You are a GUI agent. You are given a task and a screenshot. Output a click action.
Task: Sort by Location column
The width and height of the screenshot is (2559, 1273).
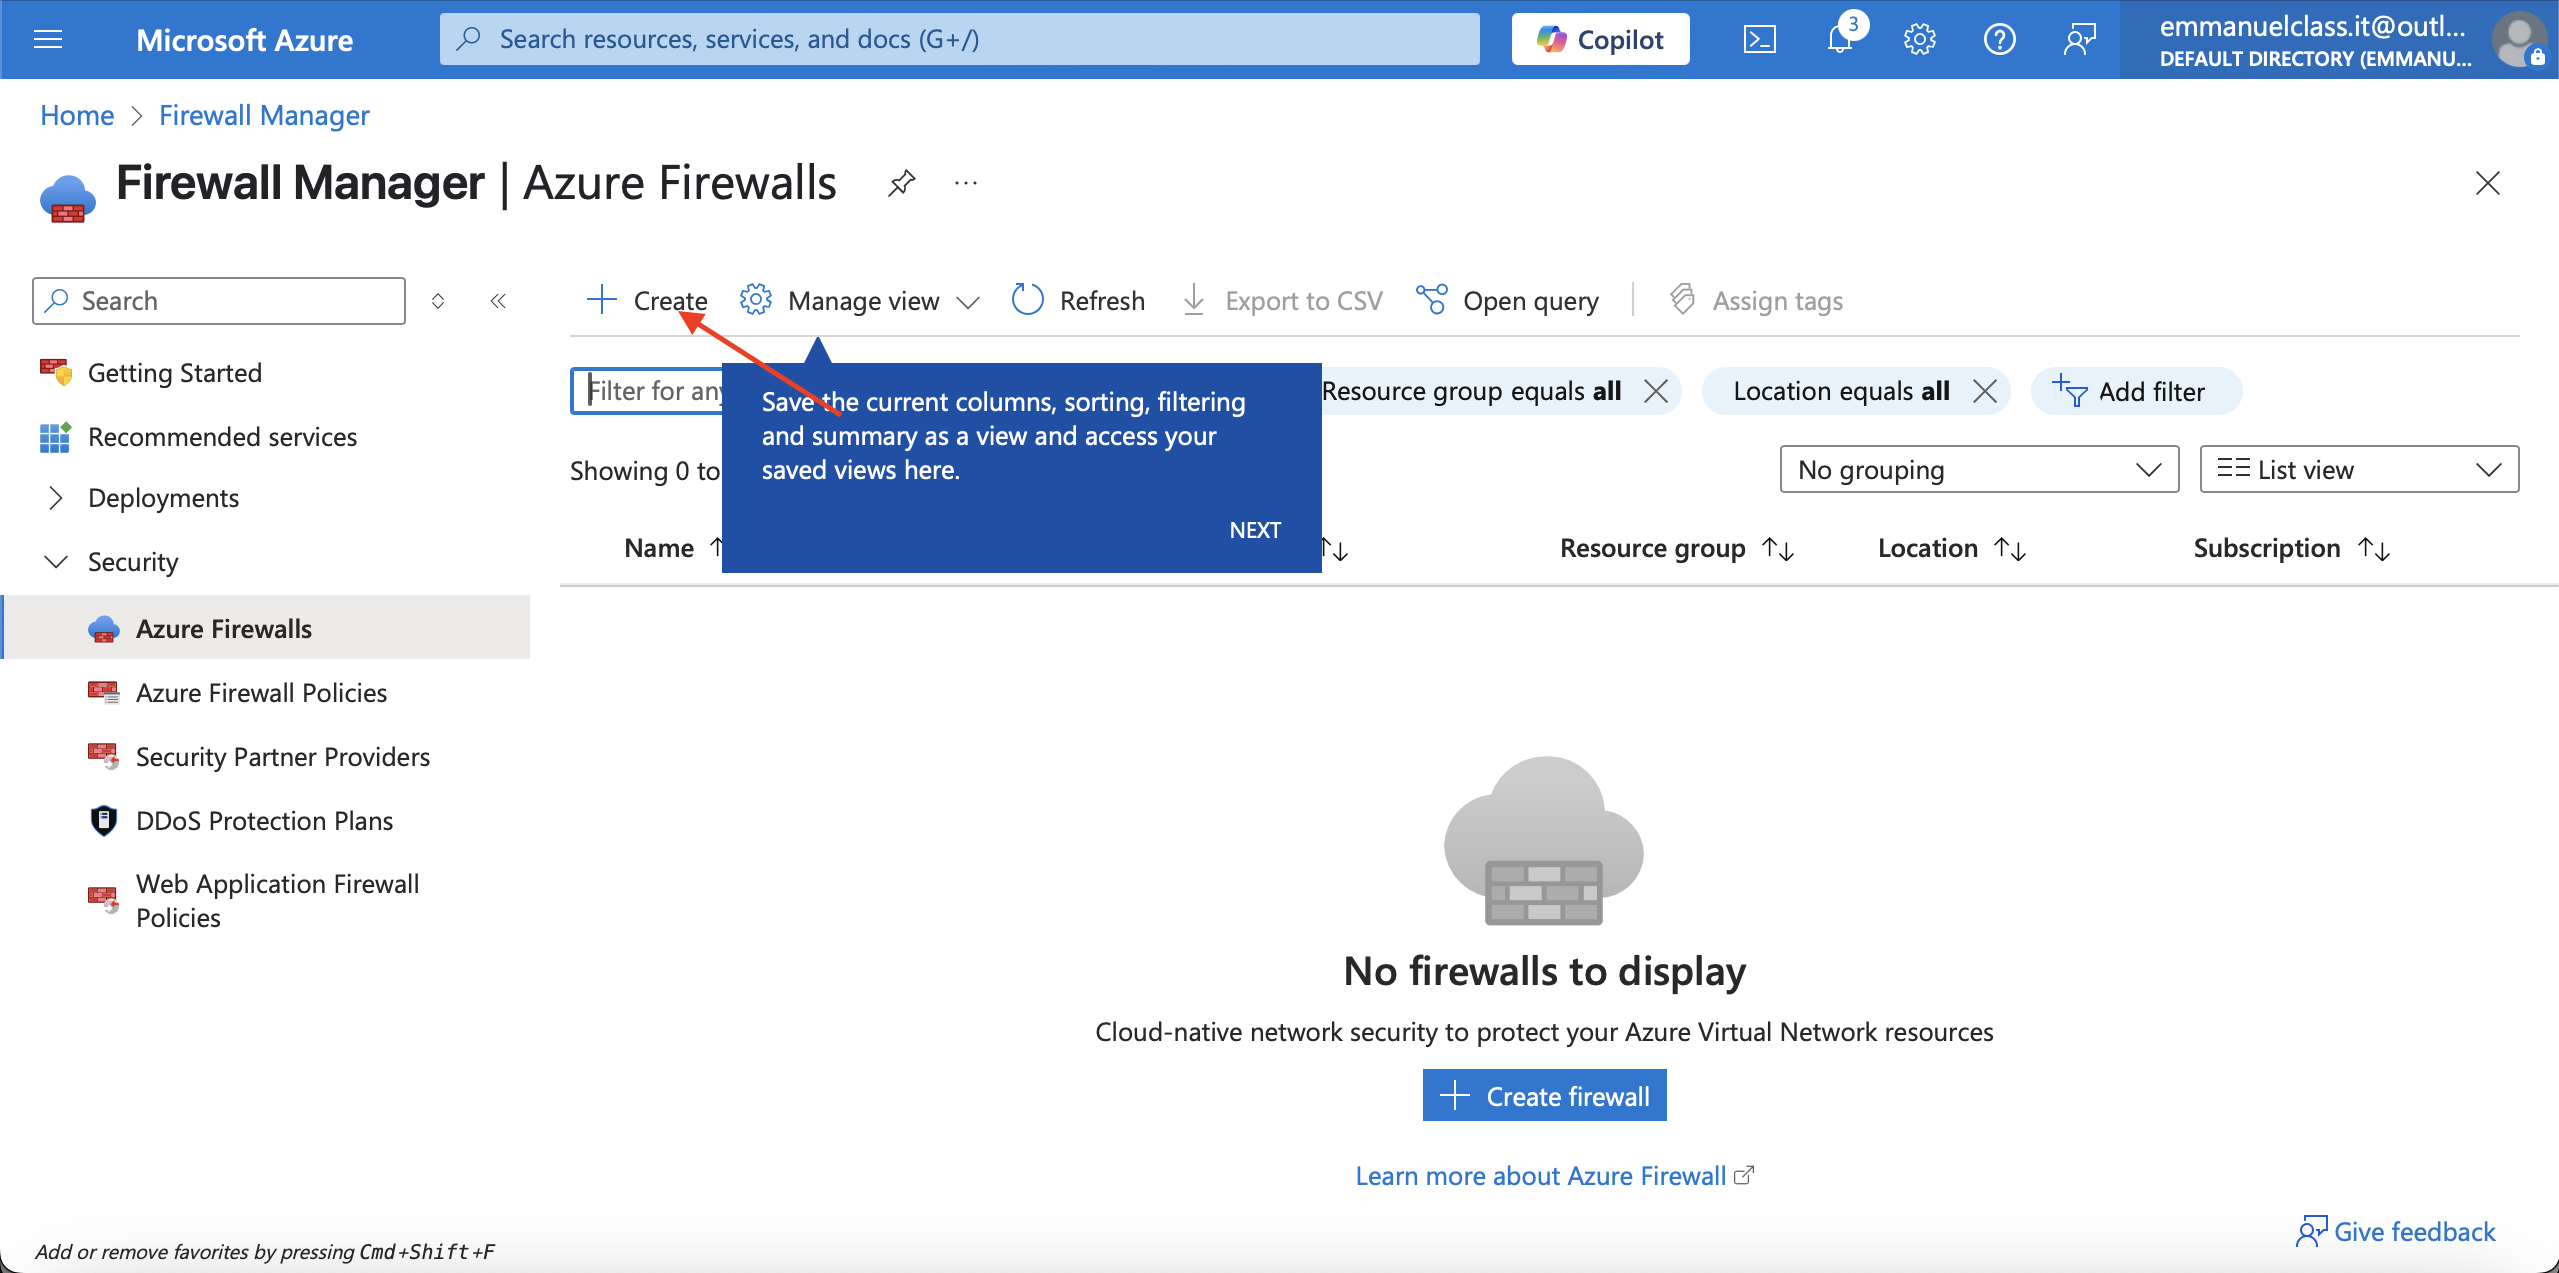[x=1952, y=548]
